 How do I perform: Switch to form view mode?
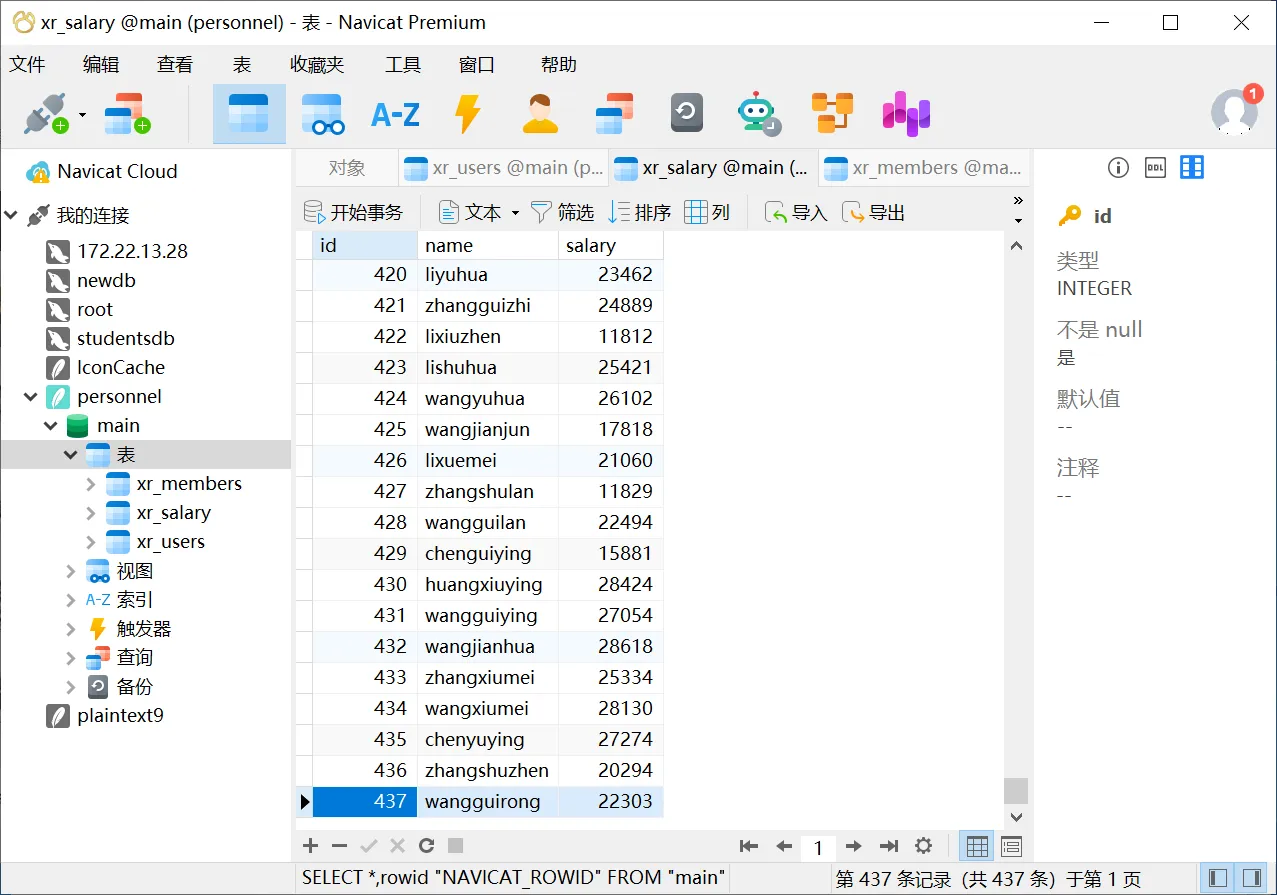pos(1011,846)
